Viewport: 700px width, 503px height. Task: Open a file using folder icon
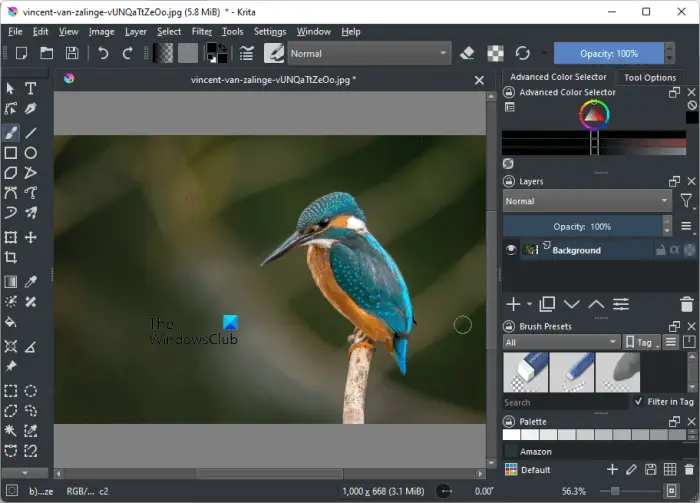click(46, 54)
